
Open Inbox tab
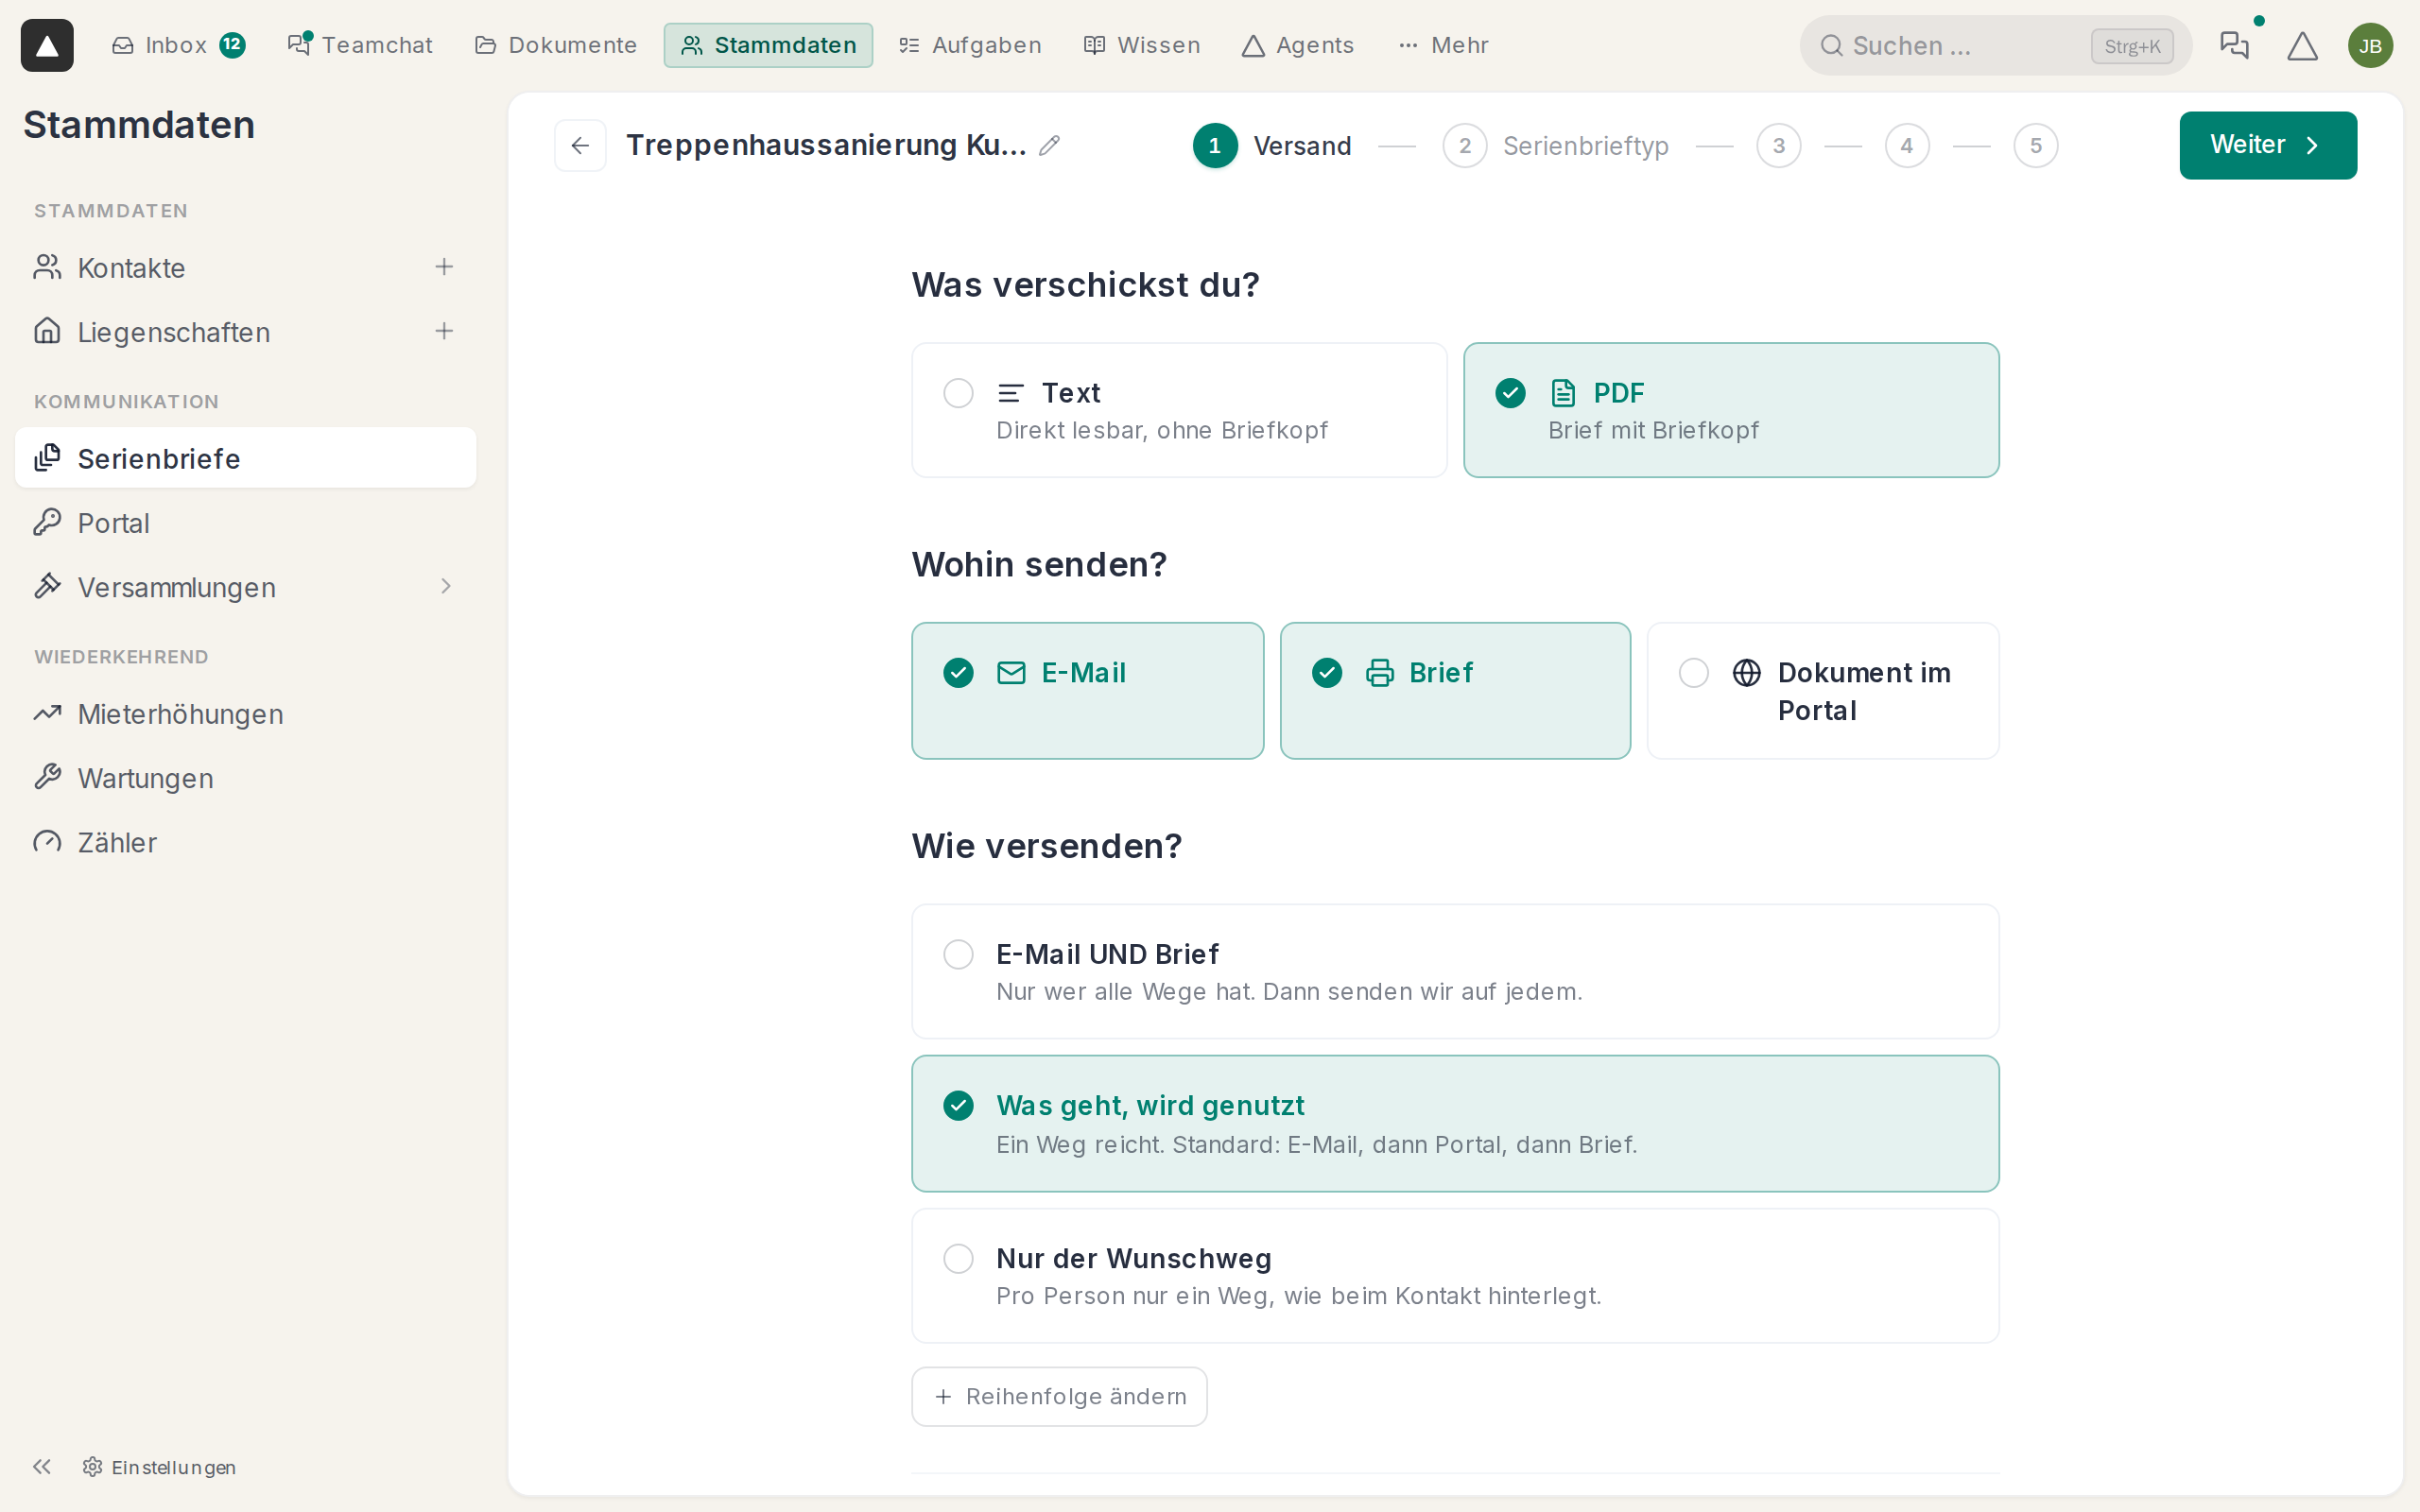[178, 45]
